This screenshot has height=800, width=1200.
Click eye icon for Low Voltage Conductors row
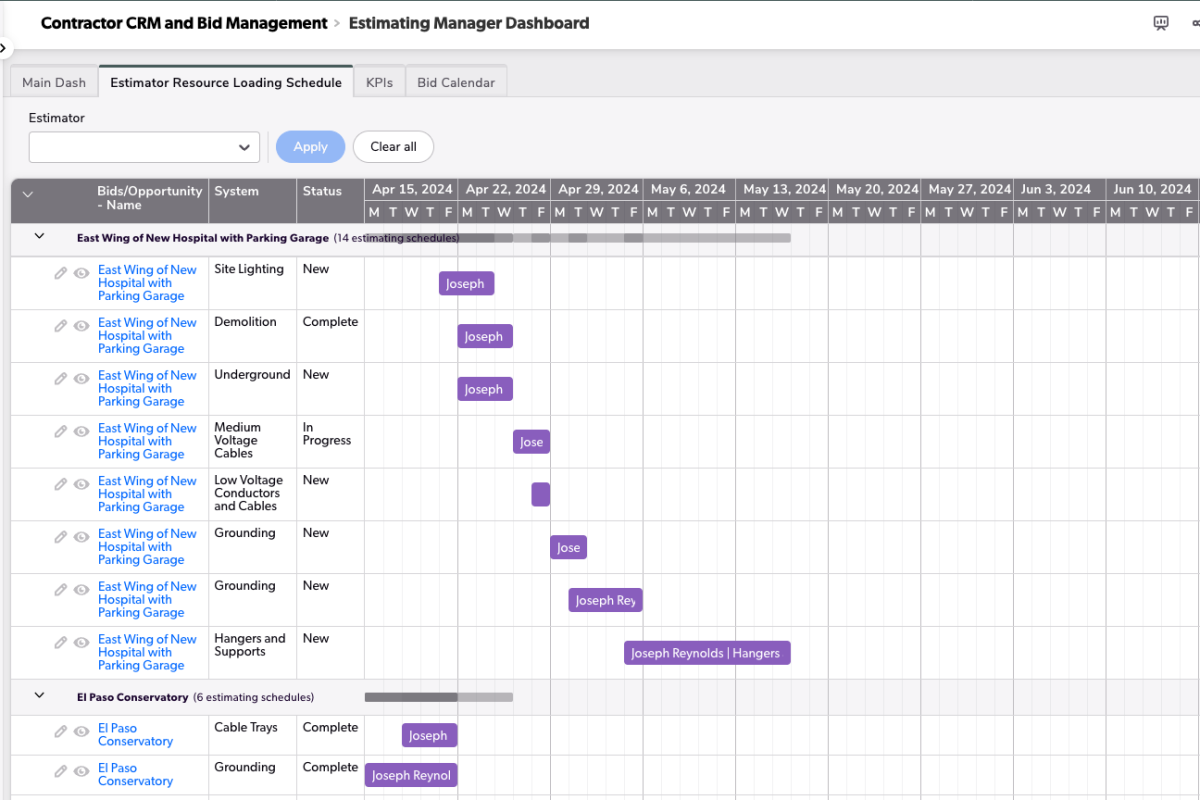coord(81,484)
